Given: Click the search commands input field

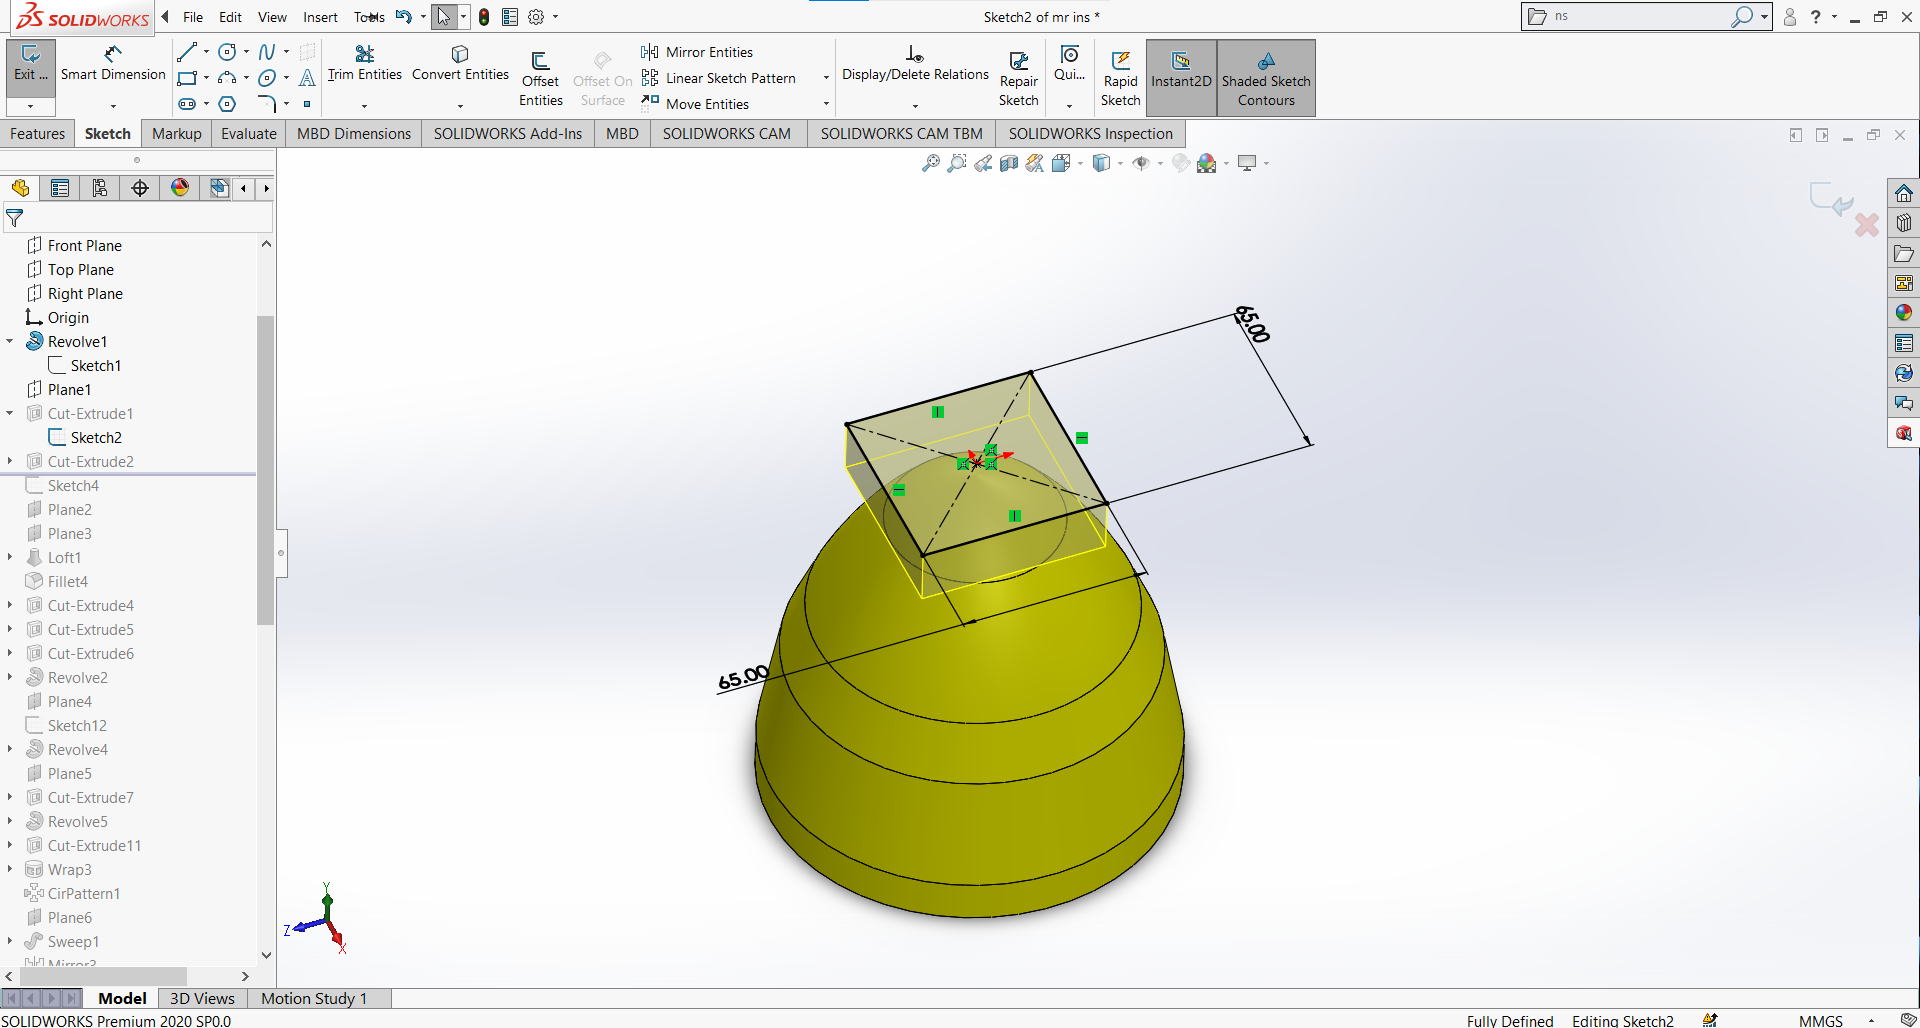Looking at the screenshot, I should point(1640,16).
